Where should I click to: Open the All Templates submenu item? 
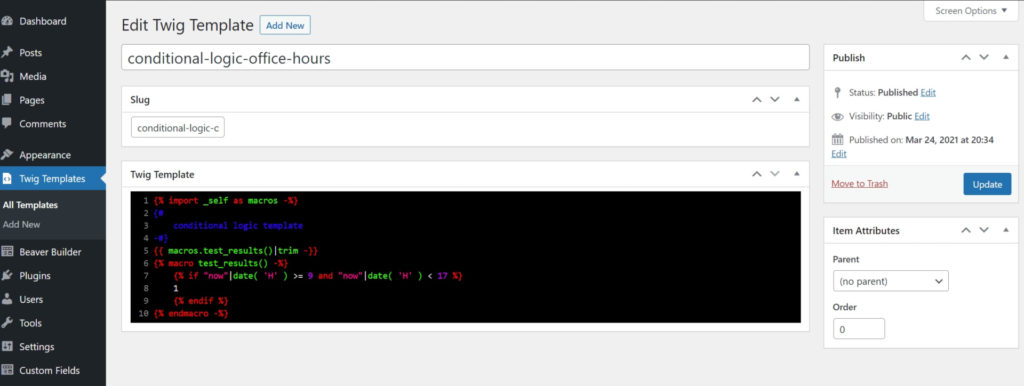(x=30, y=205)
